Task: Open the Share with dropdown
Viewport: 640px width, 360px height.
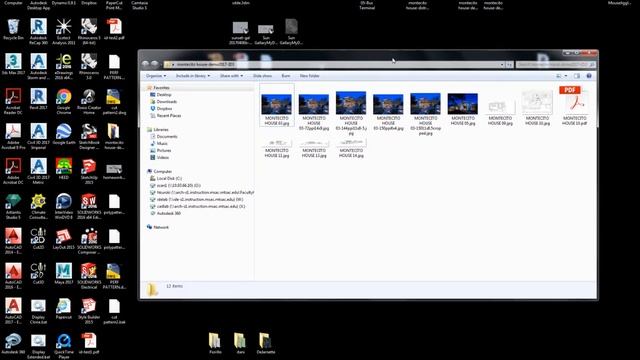Action: coord(231,76)
